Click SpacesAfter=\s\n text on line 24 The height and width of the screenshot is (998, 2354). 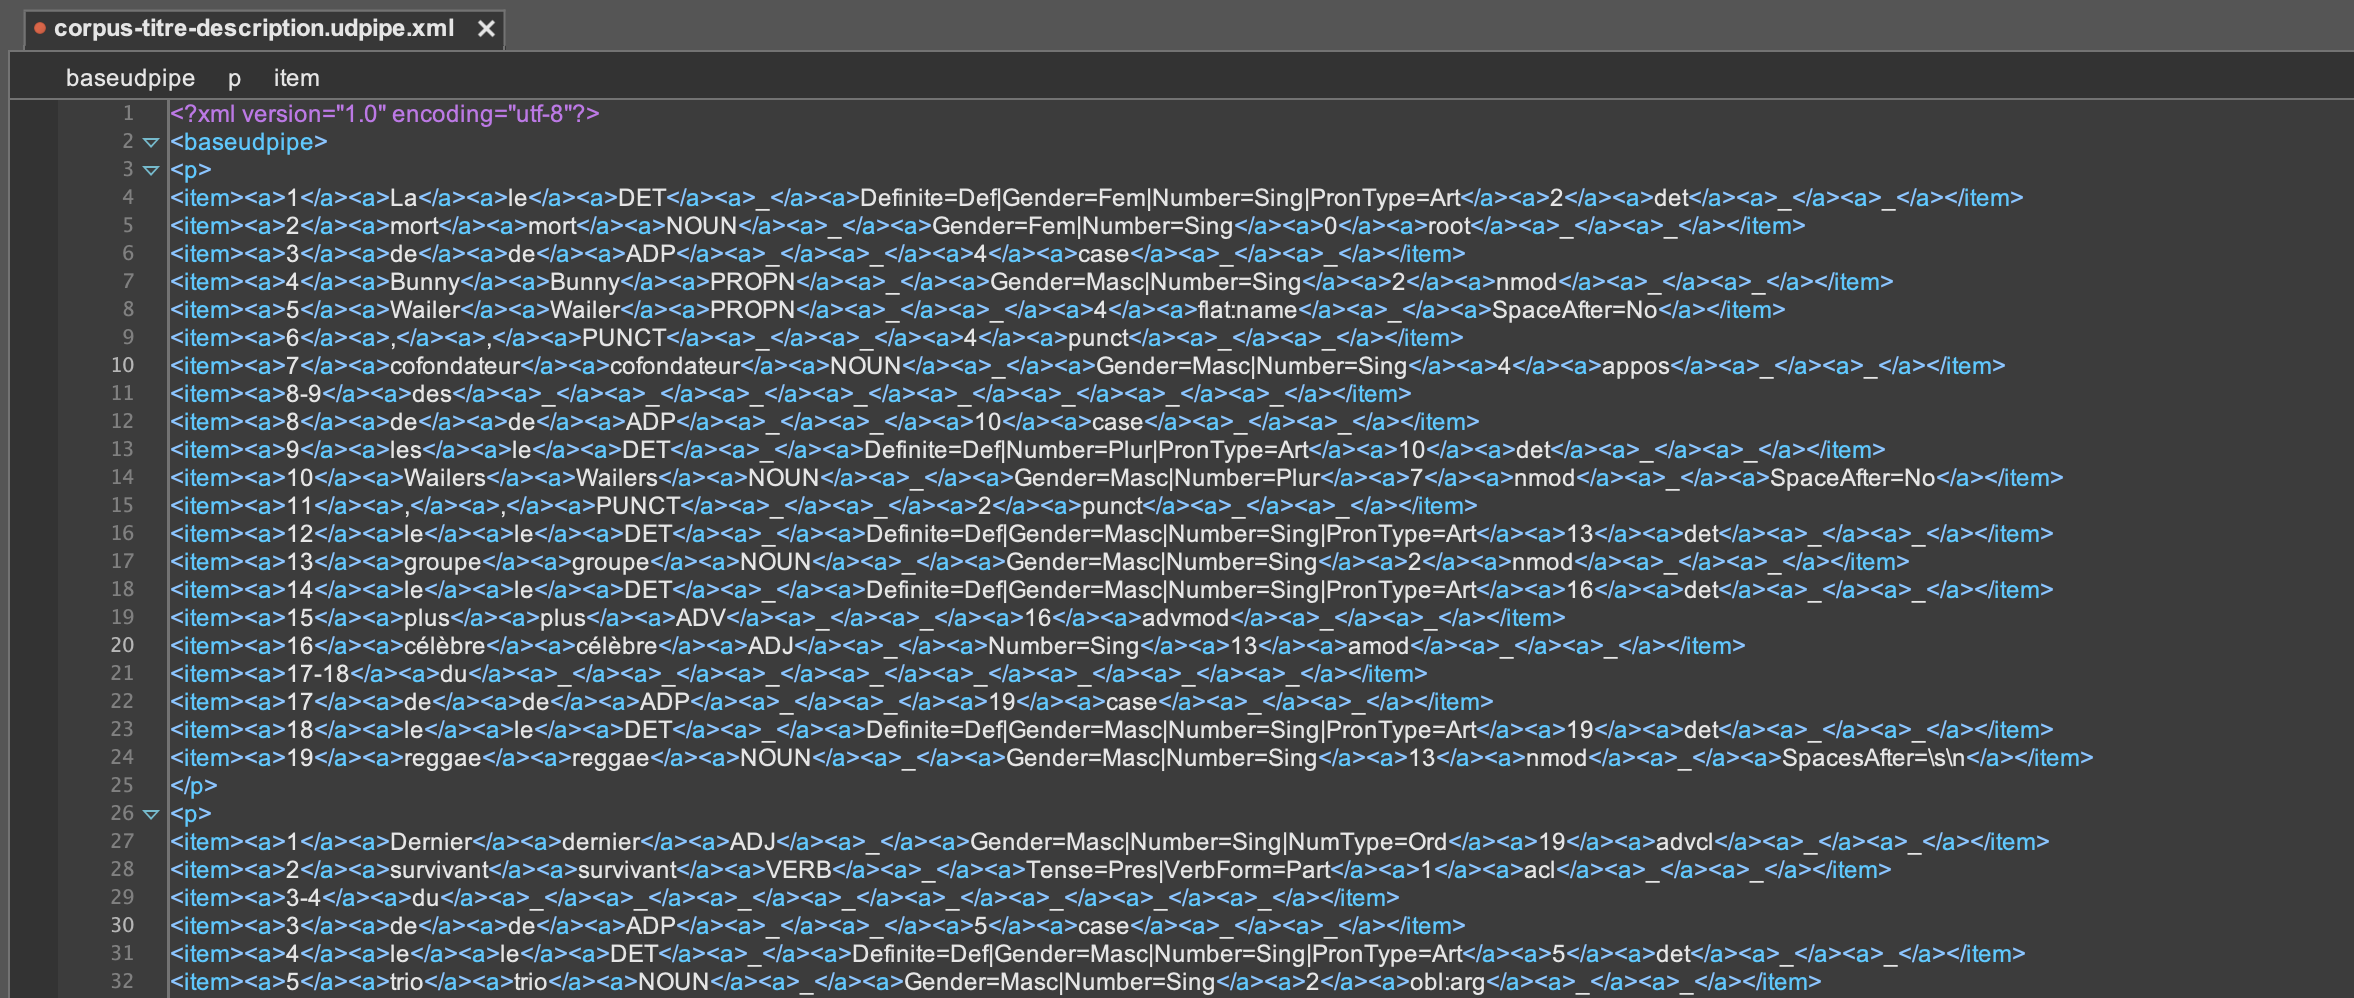tap(1873, 758)
